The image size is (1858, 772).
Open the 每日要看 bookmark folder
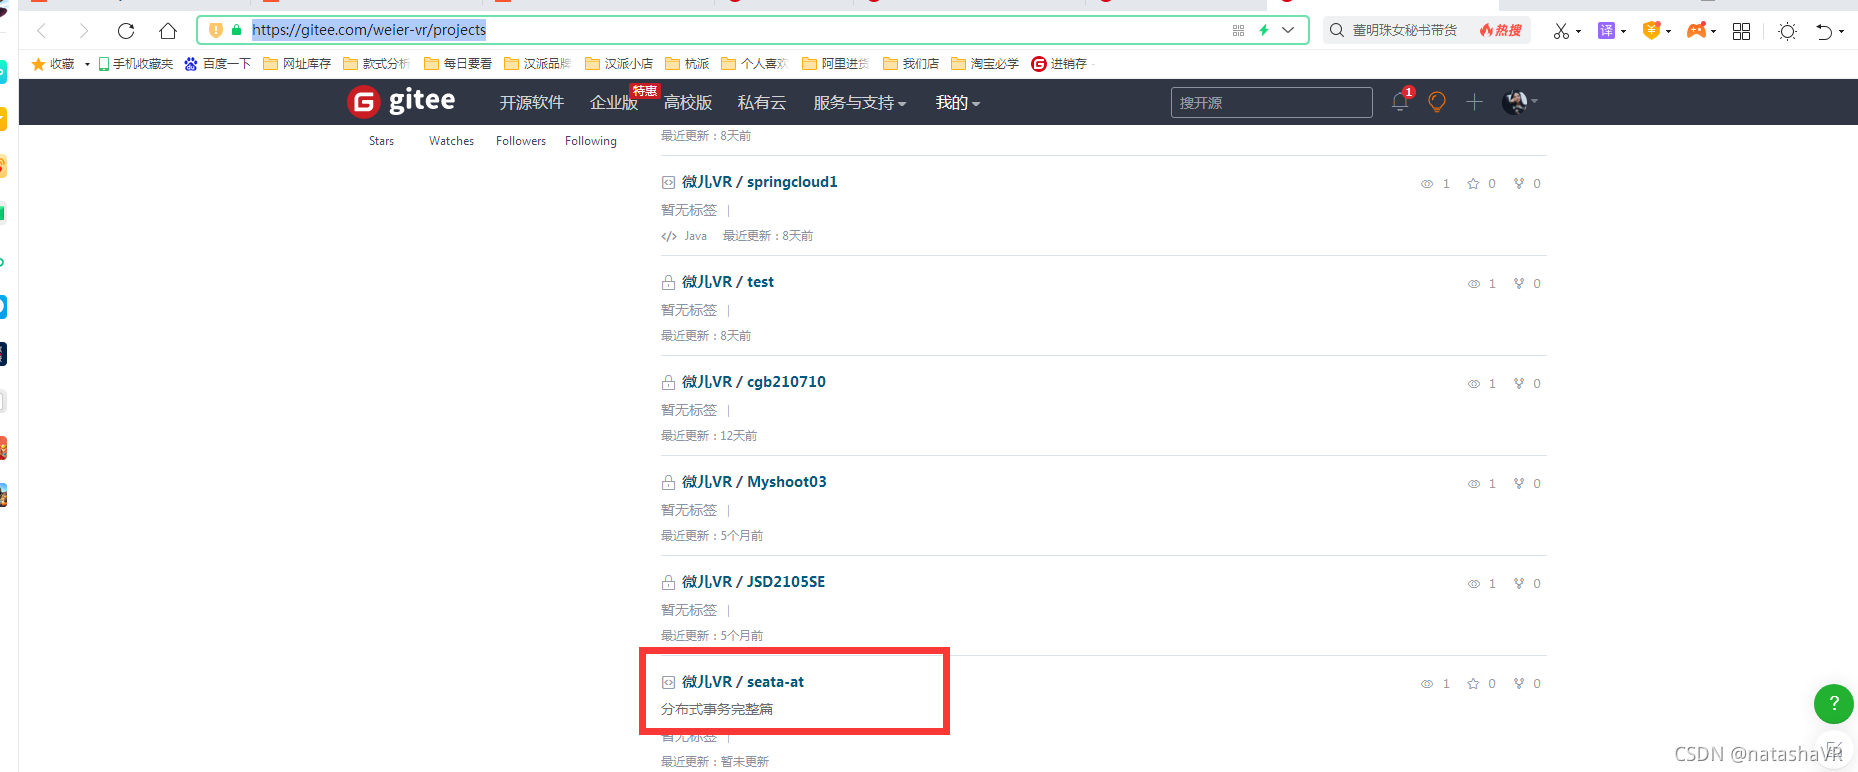[458, 64]
